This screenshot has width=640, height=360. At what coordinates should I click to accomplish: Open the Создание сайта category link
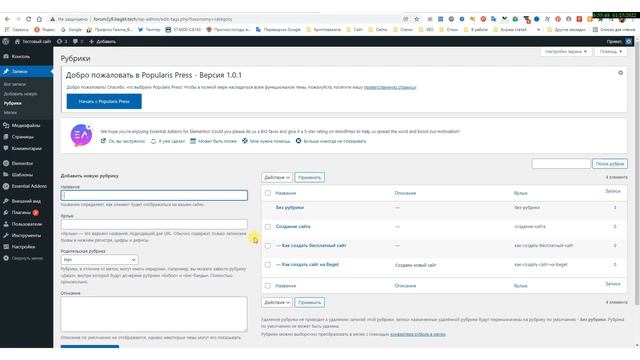293,227
